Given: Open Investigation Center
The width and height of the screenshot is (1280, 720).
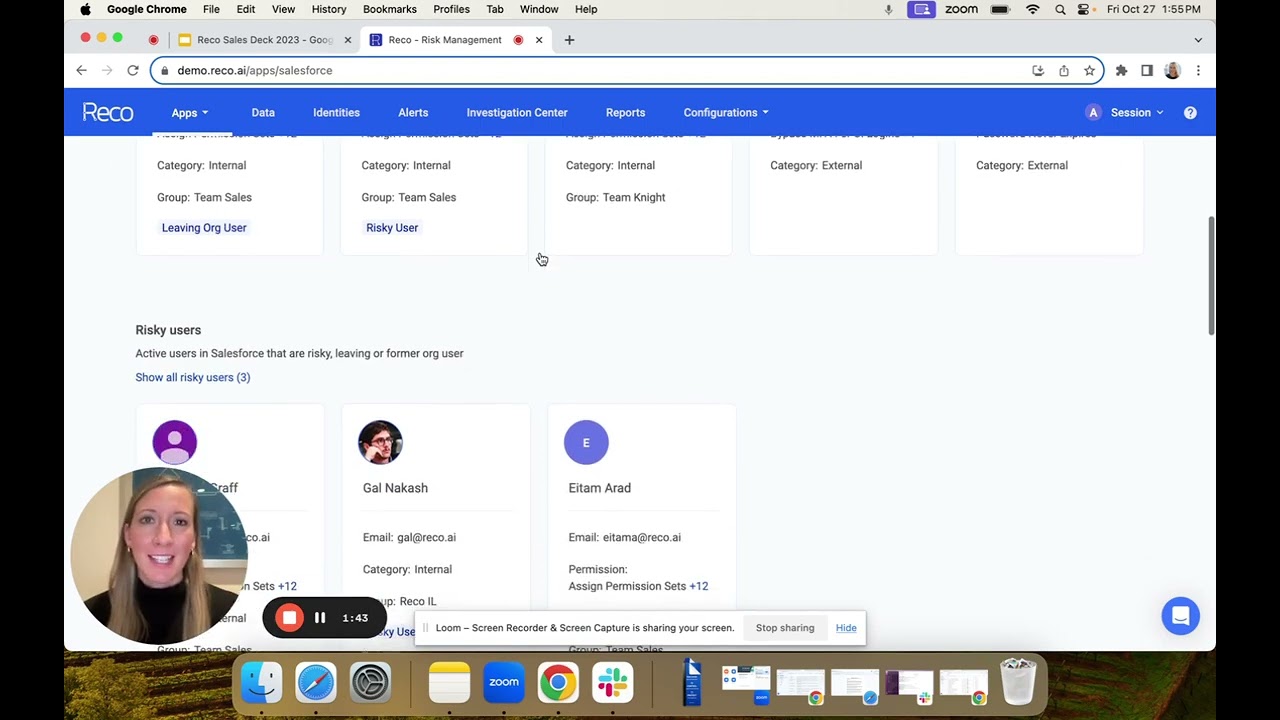Looking at the screenshot, I should 517,113.
